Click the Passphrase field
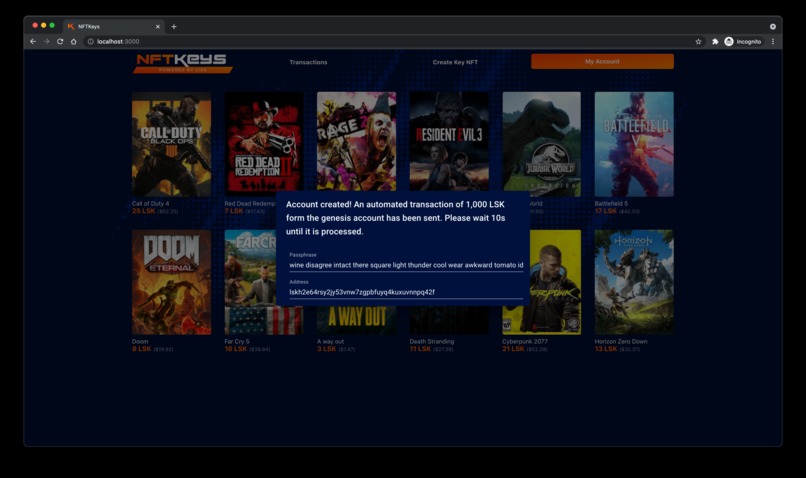This screenshot has width=806, height=478. click(406, 265)
